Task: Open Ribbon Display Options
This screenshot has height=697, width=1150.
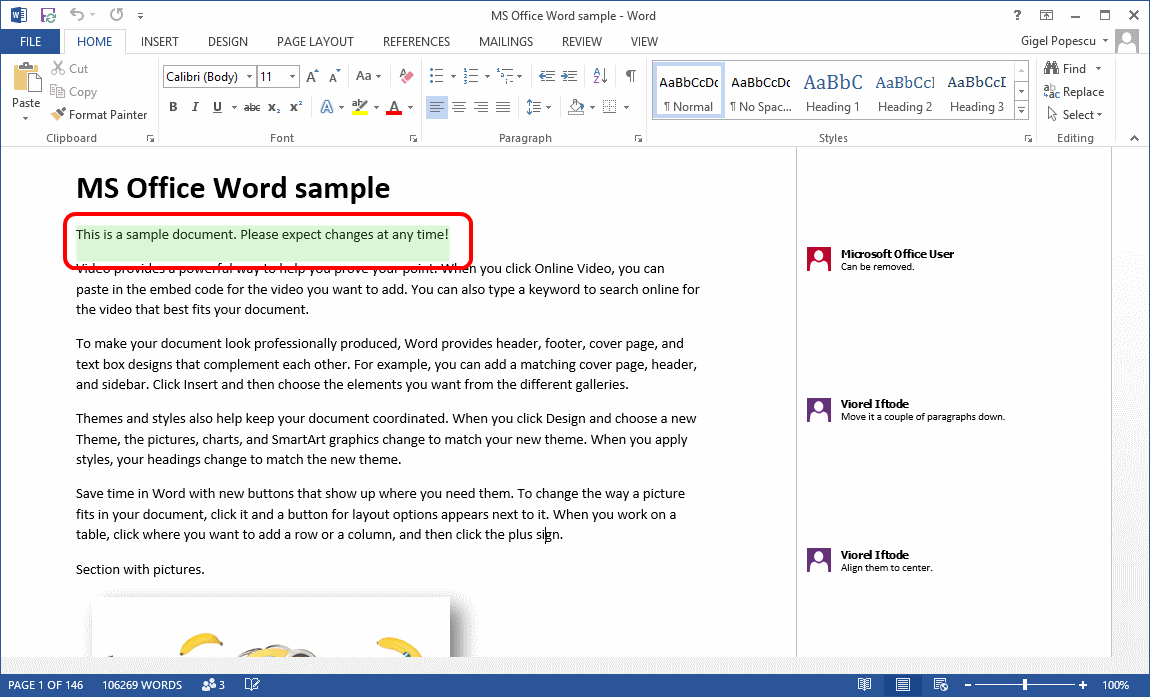Action: click(x=1047, y=15)
